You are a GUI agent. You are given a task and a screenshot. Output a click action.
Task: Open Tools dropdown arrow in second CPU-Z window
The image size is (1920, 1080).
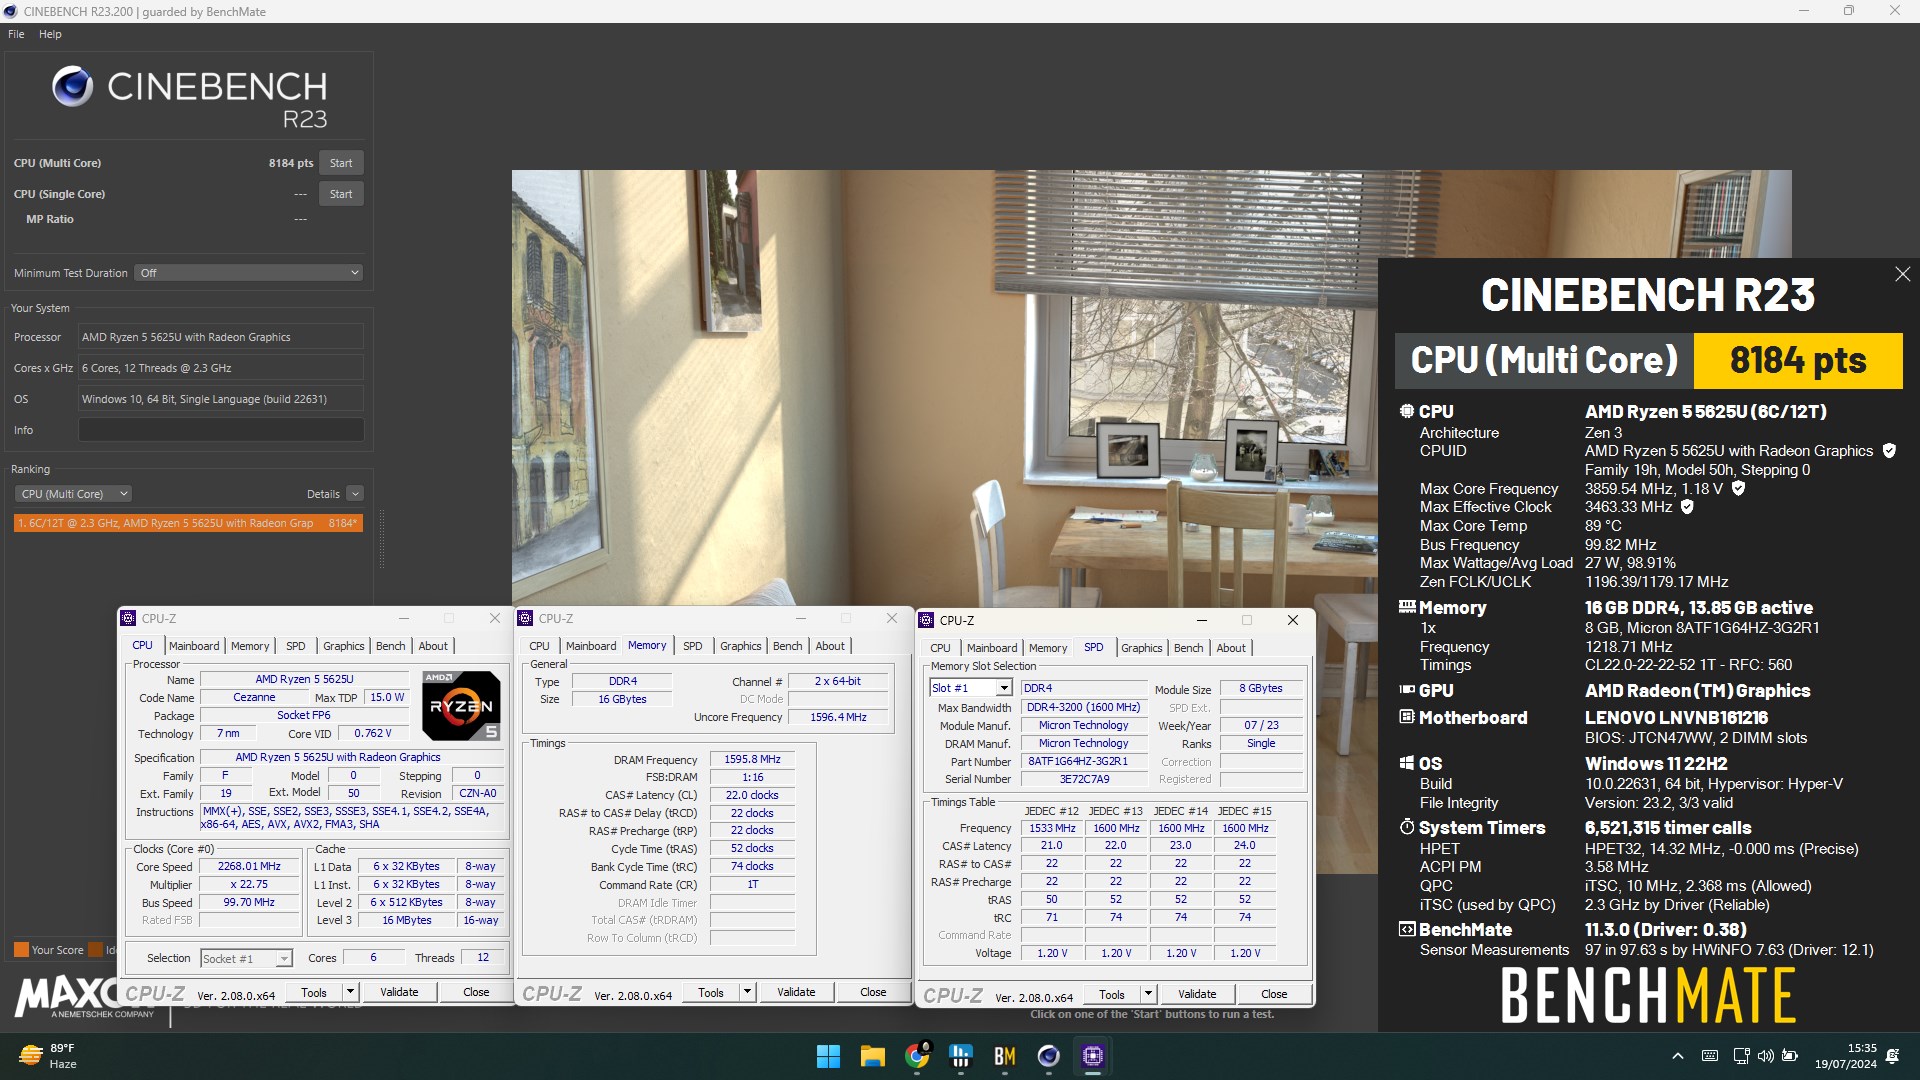coord(747,992)
